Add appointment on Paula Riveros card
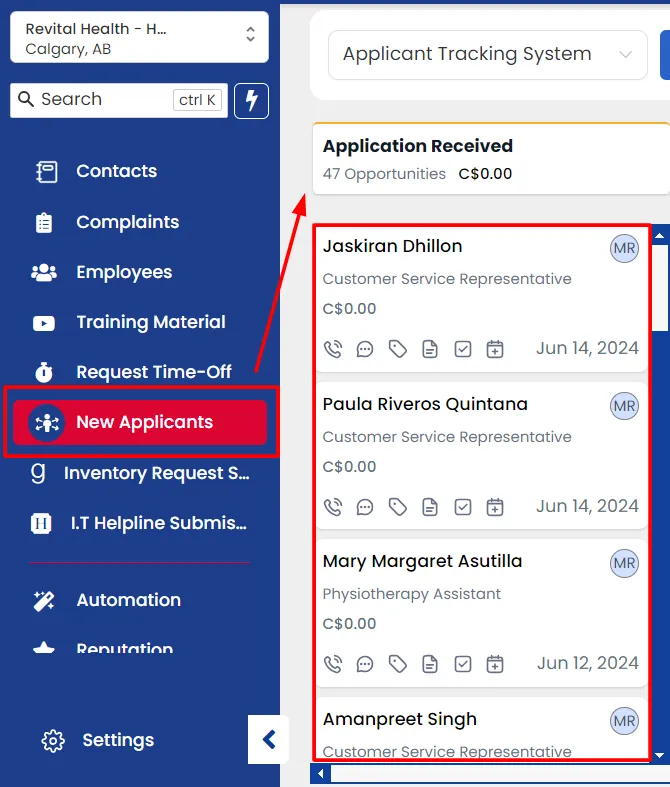 (495, 507)
